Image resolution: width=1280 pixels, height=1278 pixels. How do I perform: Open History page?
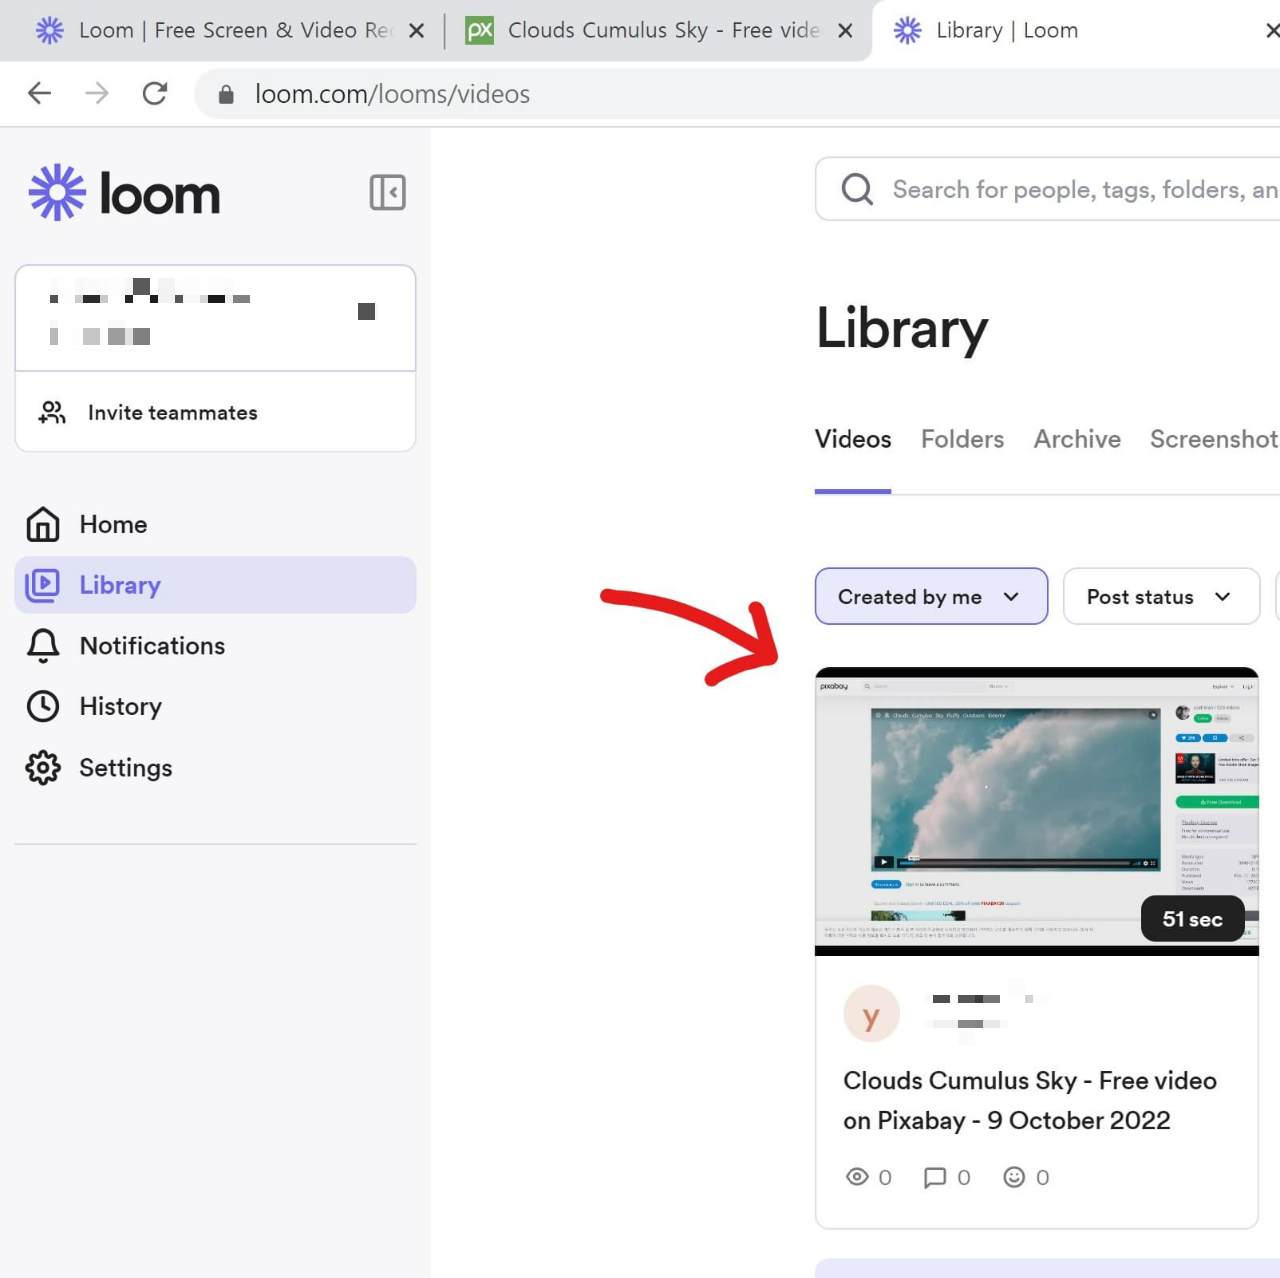[x=215, y=706]
